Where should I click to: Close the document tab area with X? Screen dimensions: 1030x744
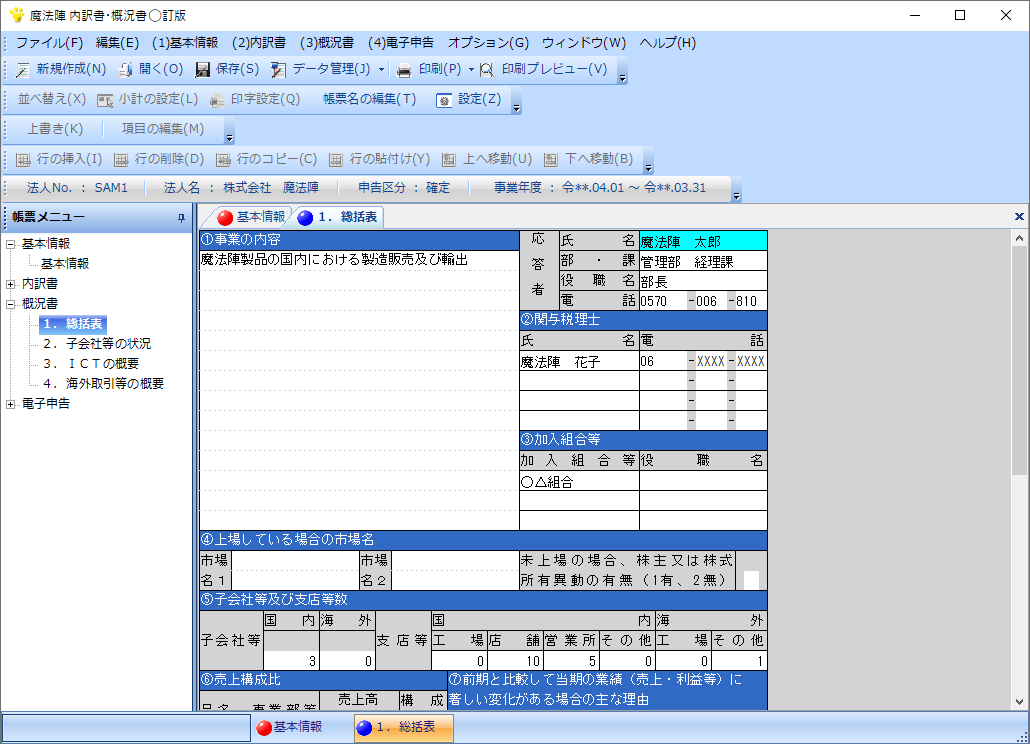tap(1019, 216)
